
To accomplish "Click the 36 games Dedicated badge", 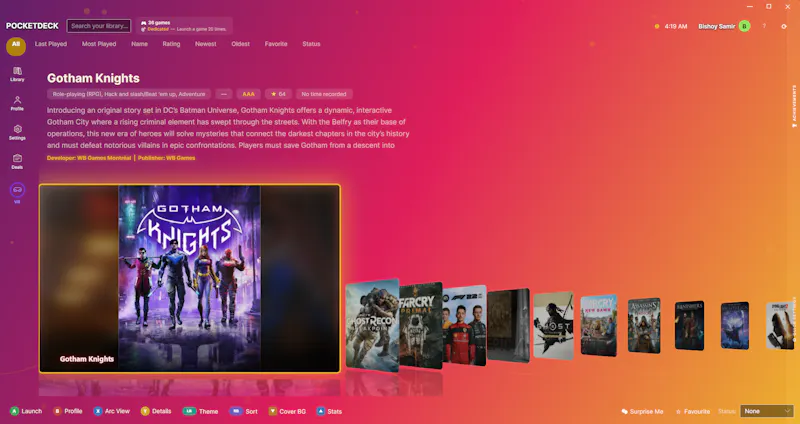I will tap(185, 26).
